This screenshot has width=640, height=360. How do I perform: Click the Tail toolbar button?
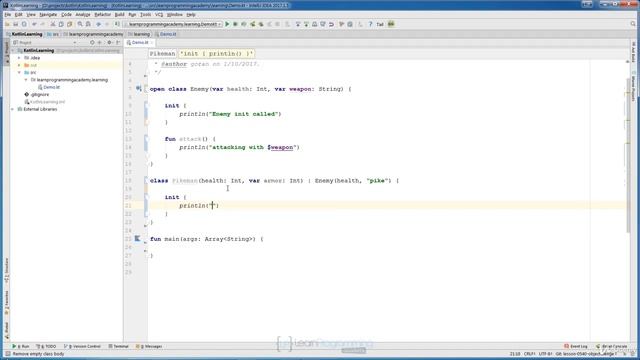380,24
